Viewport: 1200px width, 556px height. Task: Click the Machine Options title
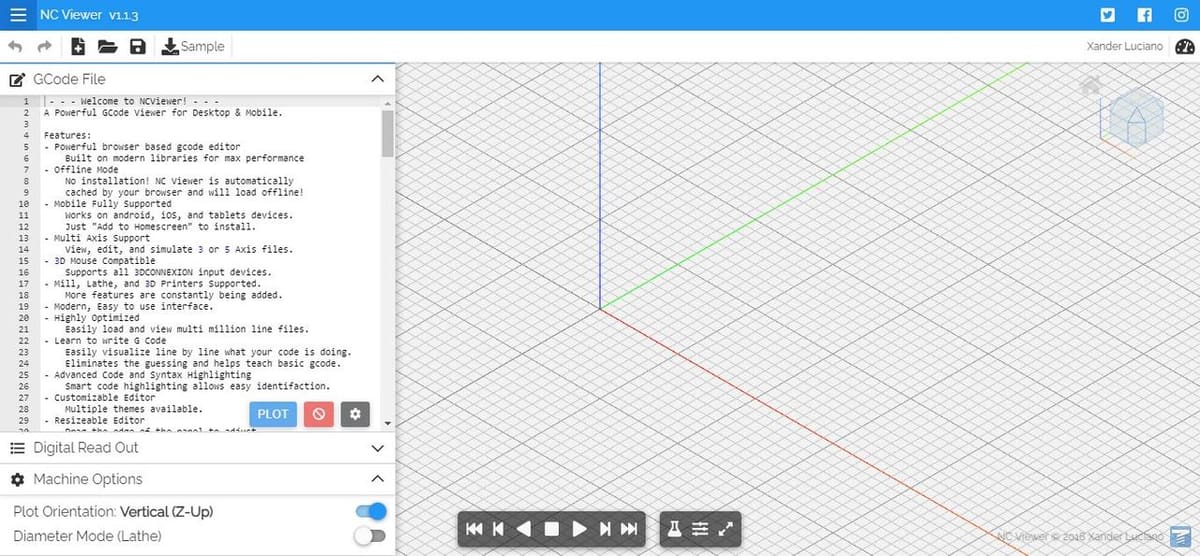88,479
